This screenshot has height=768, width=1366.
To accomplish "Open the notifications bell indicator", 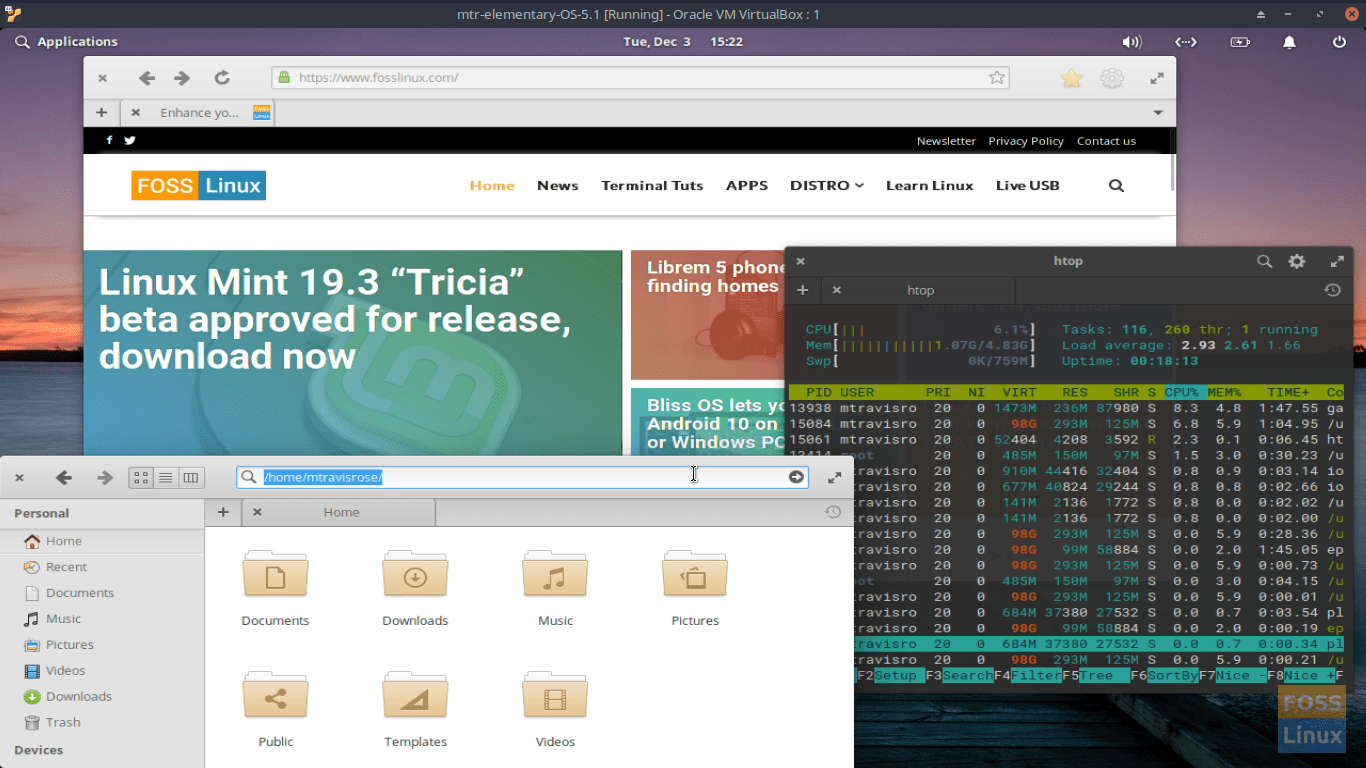I will pyautogui.click(x=1289, y=42).
